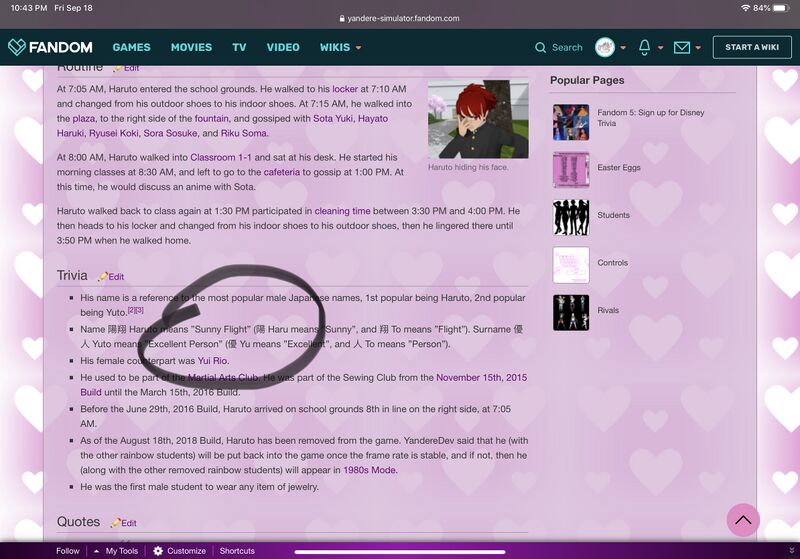Viewport: 800px width, 559px height.
Task: Open the messages envelope icon
Action: (682, 47)
